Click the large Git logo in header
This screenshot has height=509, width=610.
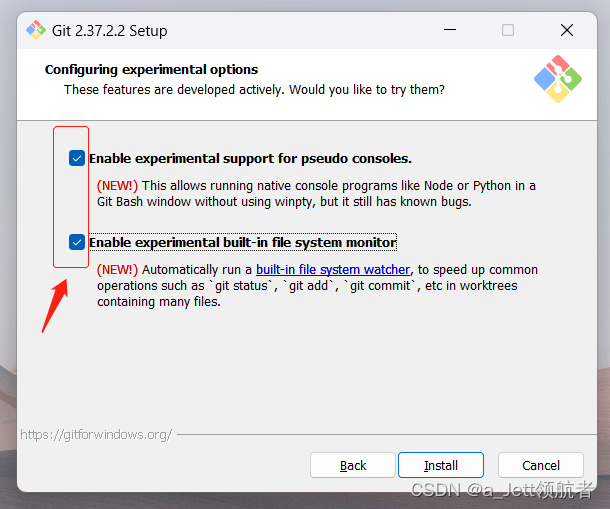(558, 79)
